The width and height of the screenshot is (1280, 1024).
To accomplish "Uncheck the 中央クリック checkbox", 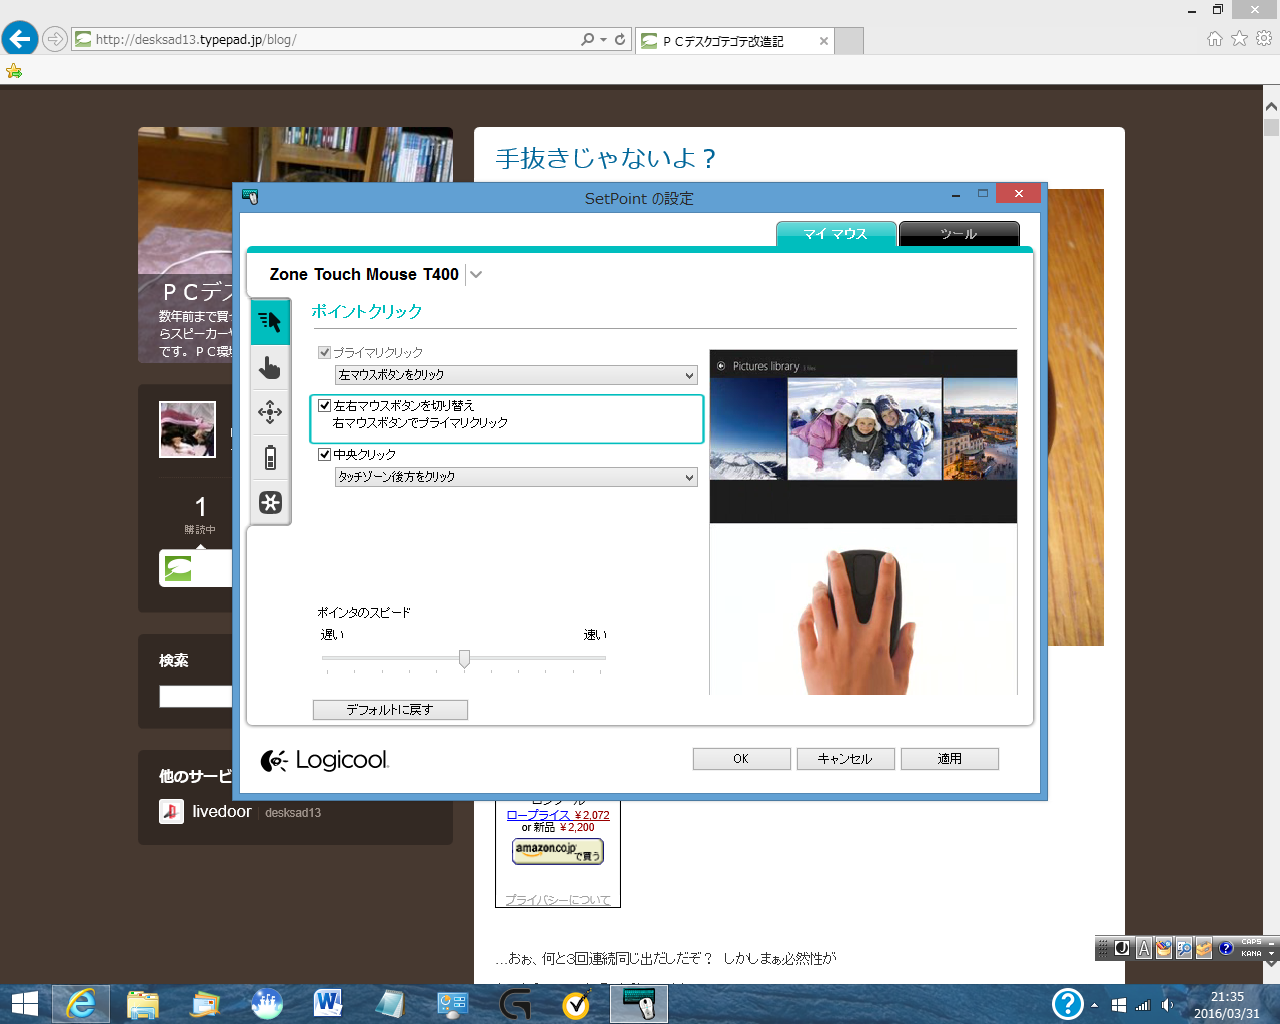I will (x=324, y=455).
